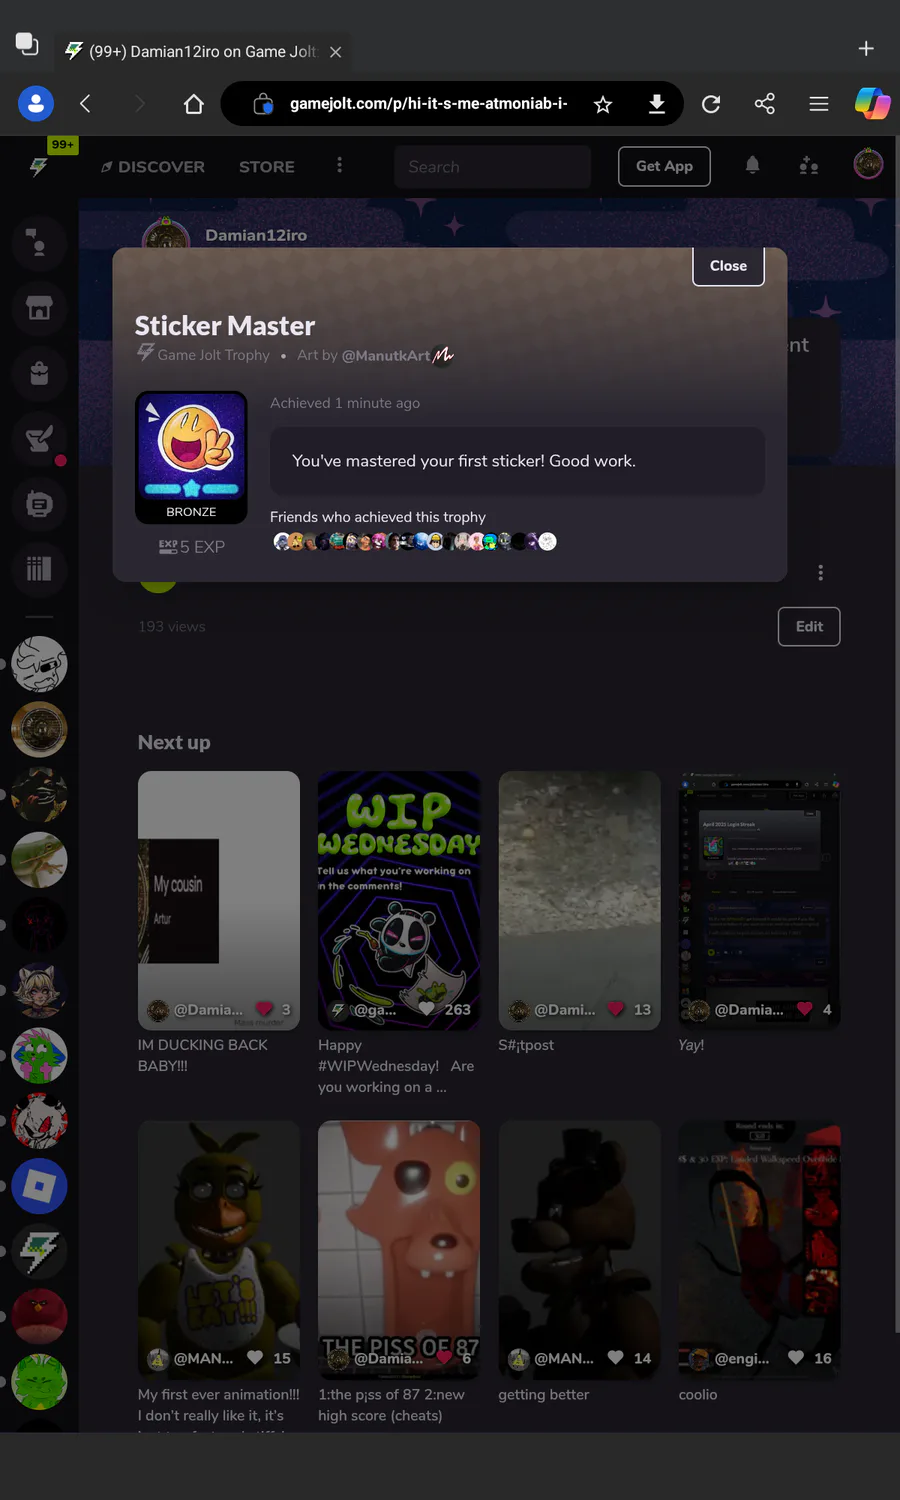Open the browser home page

(194, 104)
